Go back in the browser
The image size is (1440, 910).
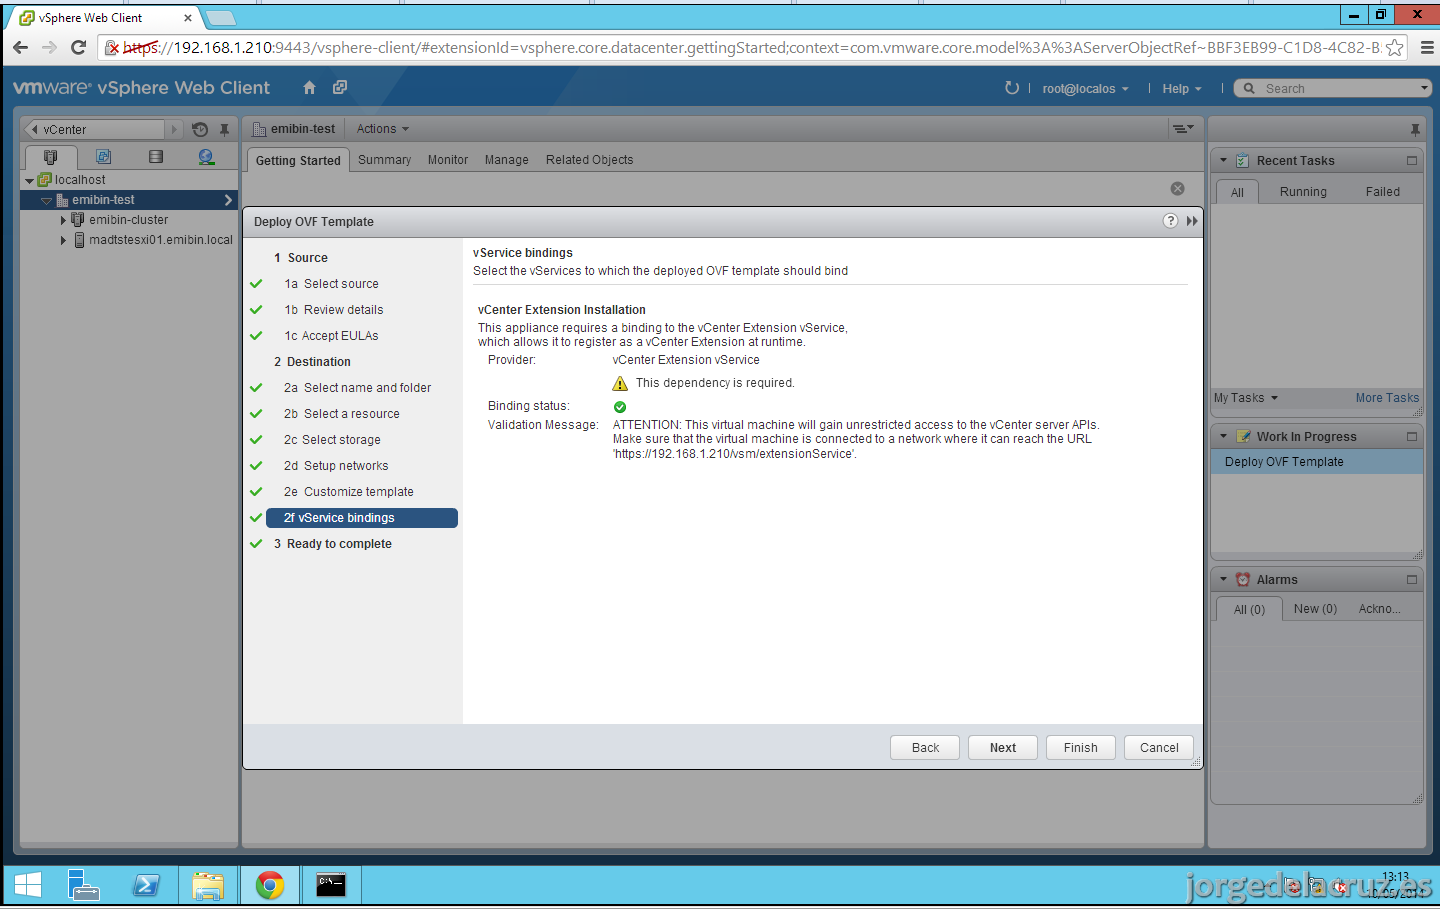(20, 48)
